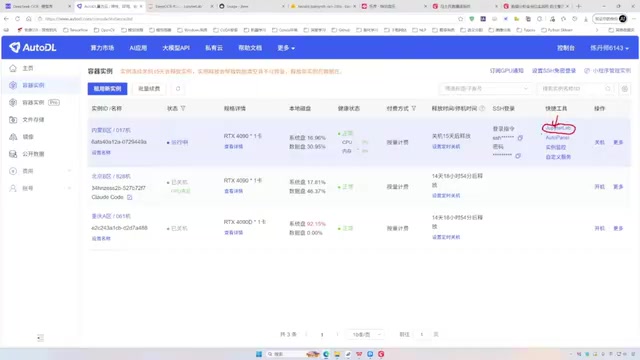Screen dimensions: 640x360
Task: Open 实例监控 for the 017机 instance
Action: coord(556,147)
